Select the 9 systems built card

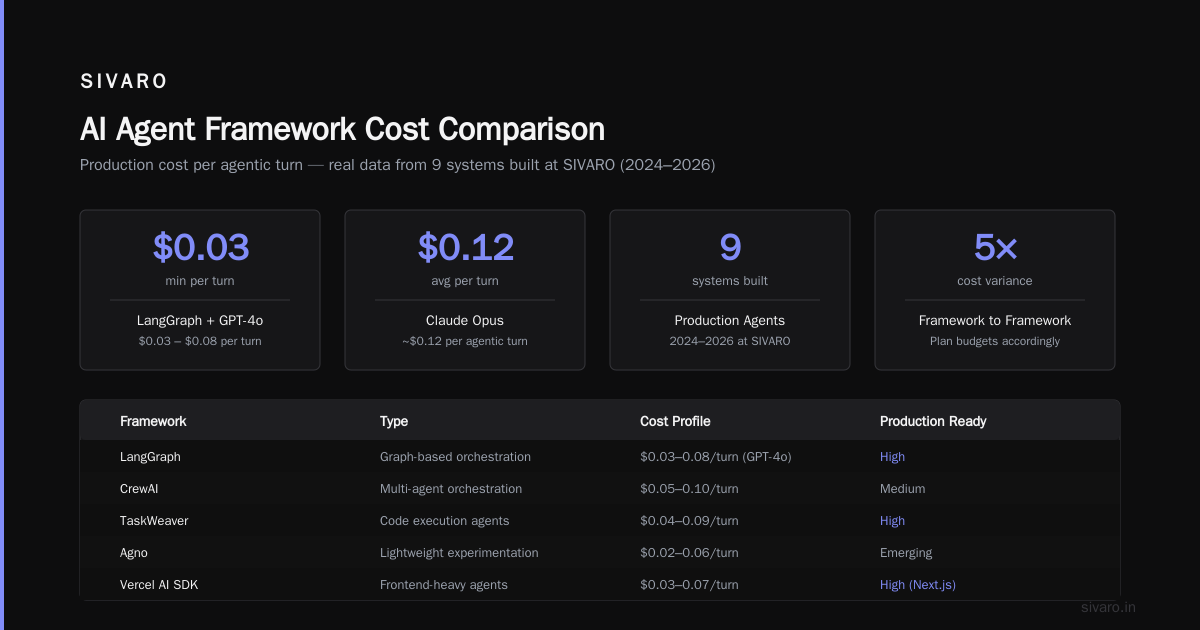[730, 290]
